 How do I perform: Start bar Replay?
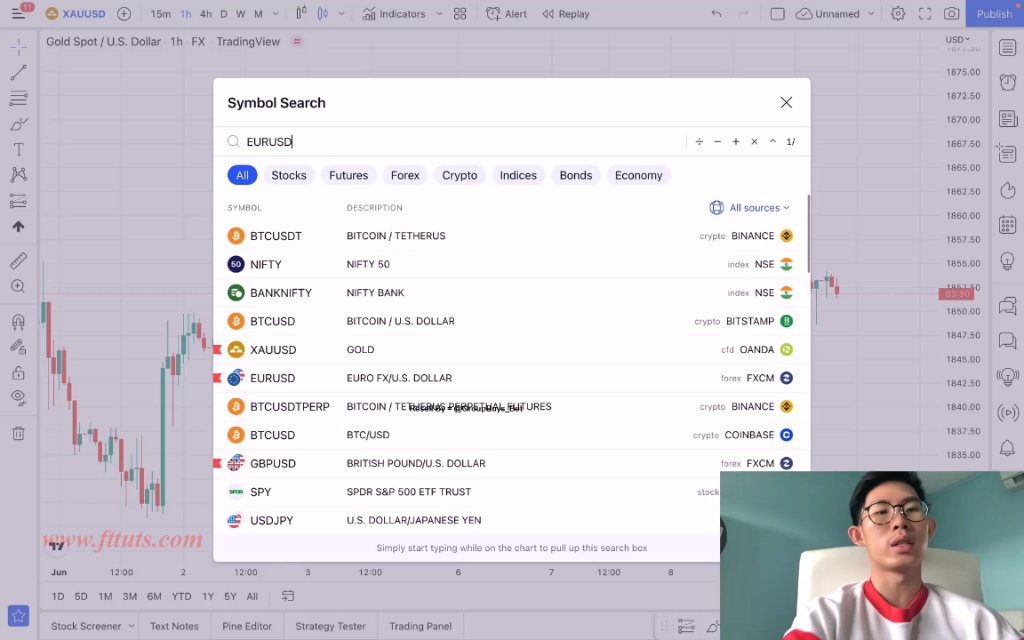566,14
